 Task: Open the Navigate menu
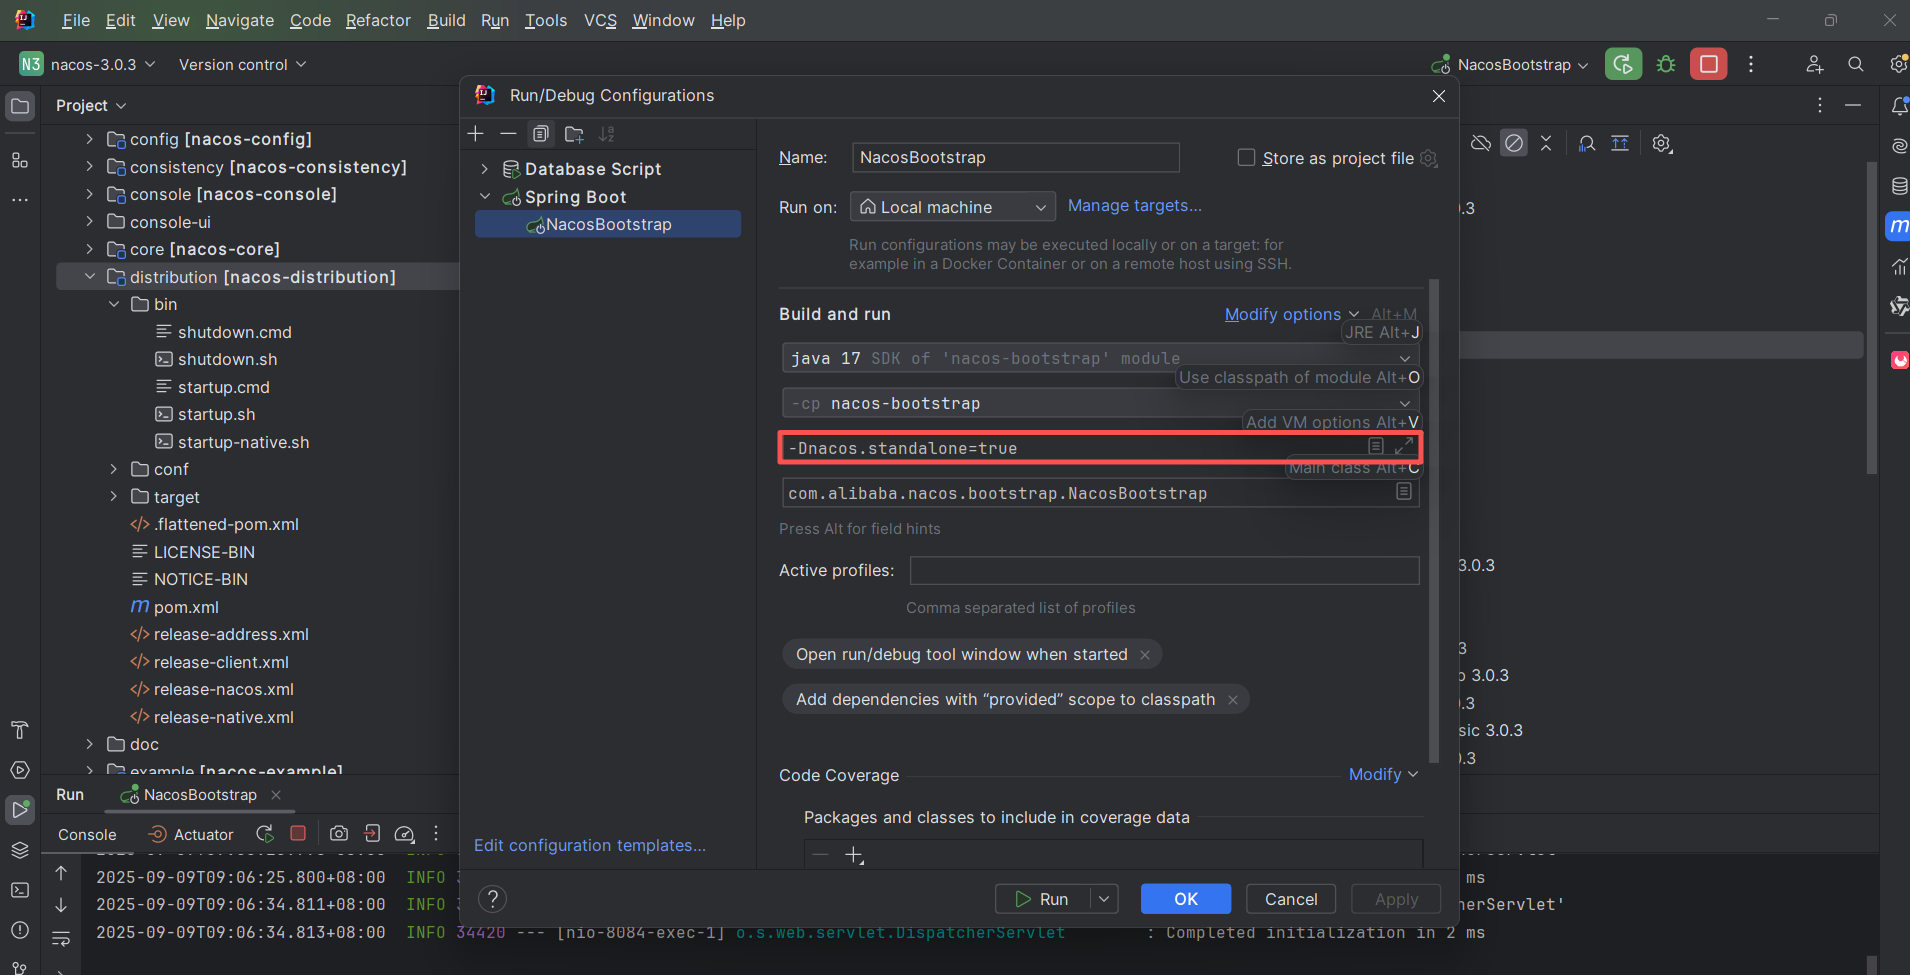tap(240, 20)
